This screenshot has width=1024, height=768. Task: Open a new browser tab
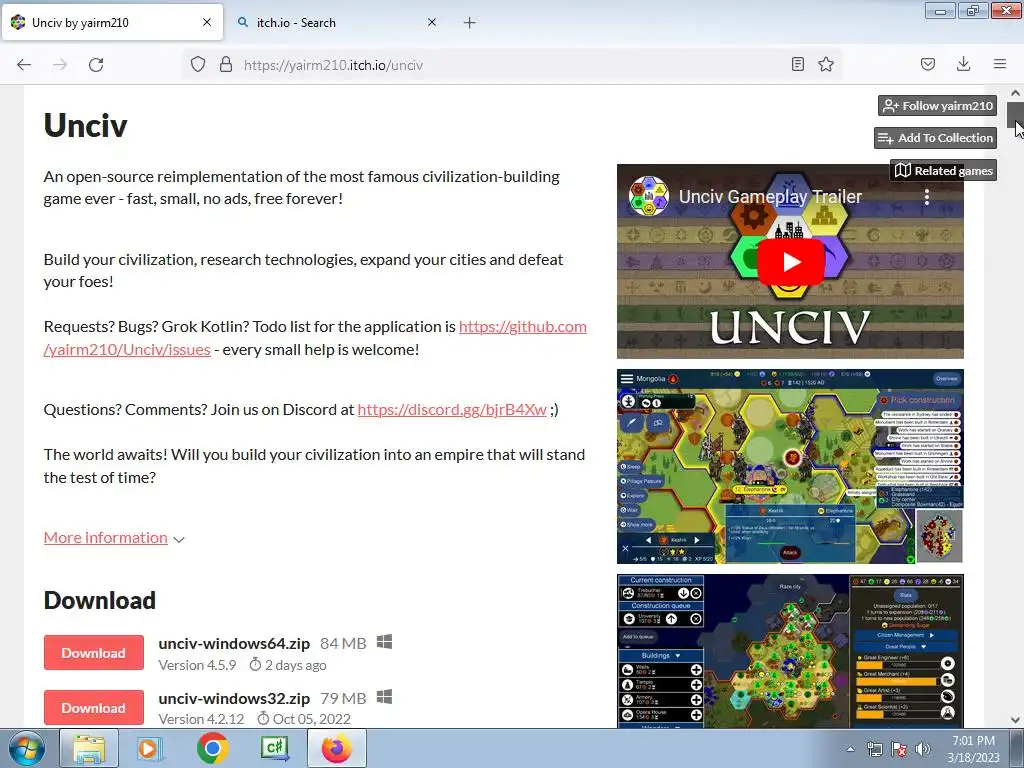pyautogui.click(x=470, y=23)
